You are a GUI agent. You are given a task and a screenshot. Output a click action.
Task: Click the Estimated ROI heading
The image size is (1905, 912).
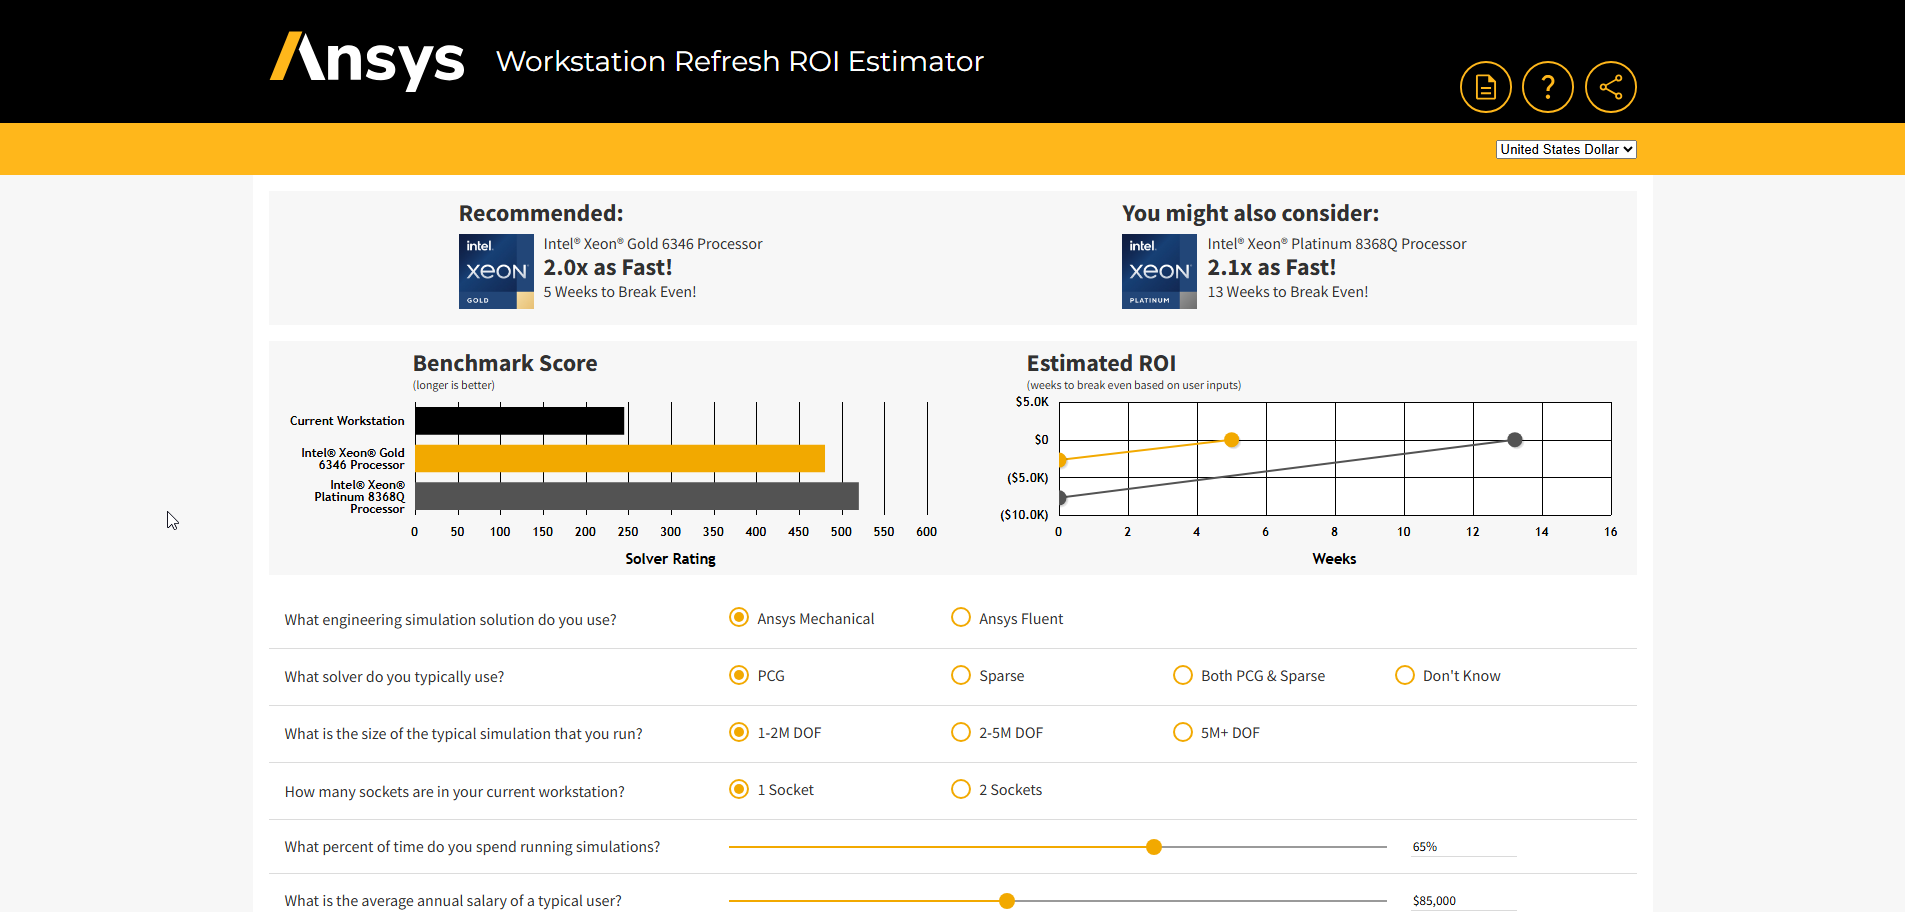click(x=1101, y=363)
